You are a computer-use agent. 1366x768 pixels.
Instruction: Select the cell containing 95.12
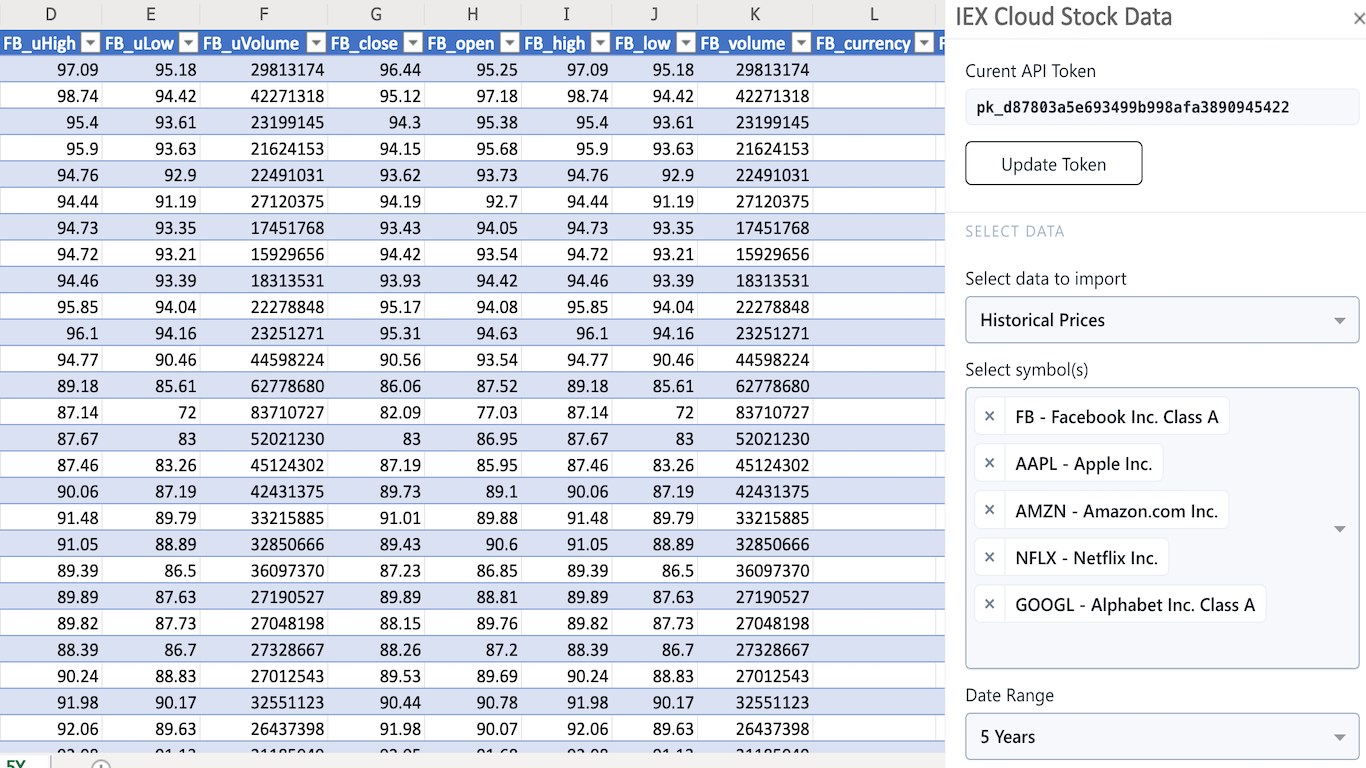[376, 96]
